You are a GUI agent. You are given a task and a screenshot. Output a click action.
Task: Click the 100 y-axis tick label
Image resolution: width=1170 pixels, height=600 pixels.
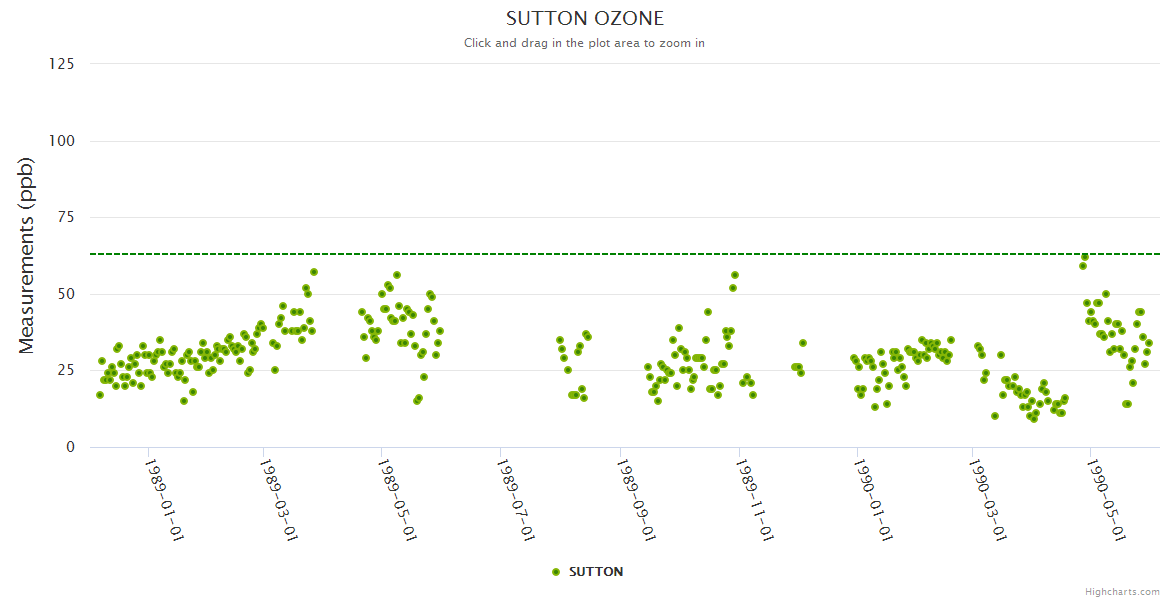pyautogui.click(x=62, y=141)
